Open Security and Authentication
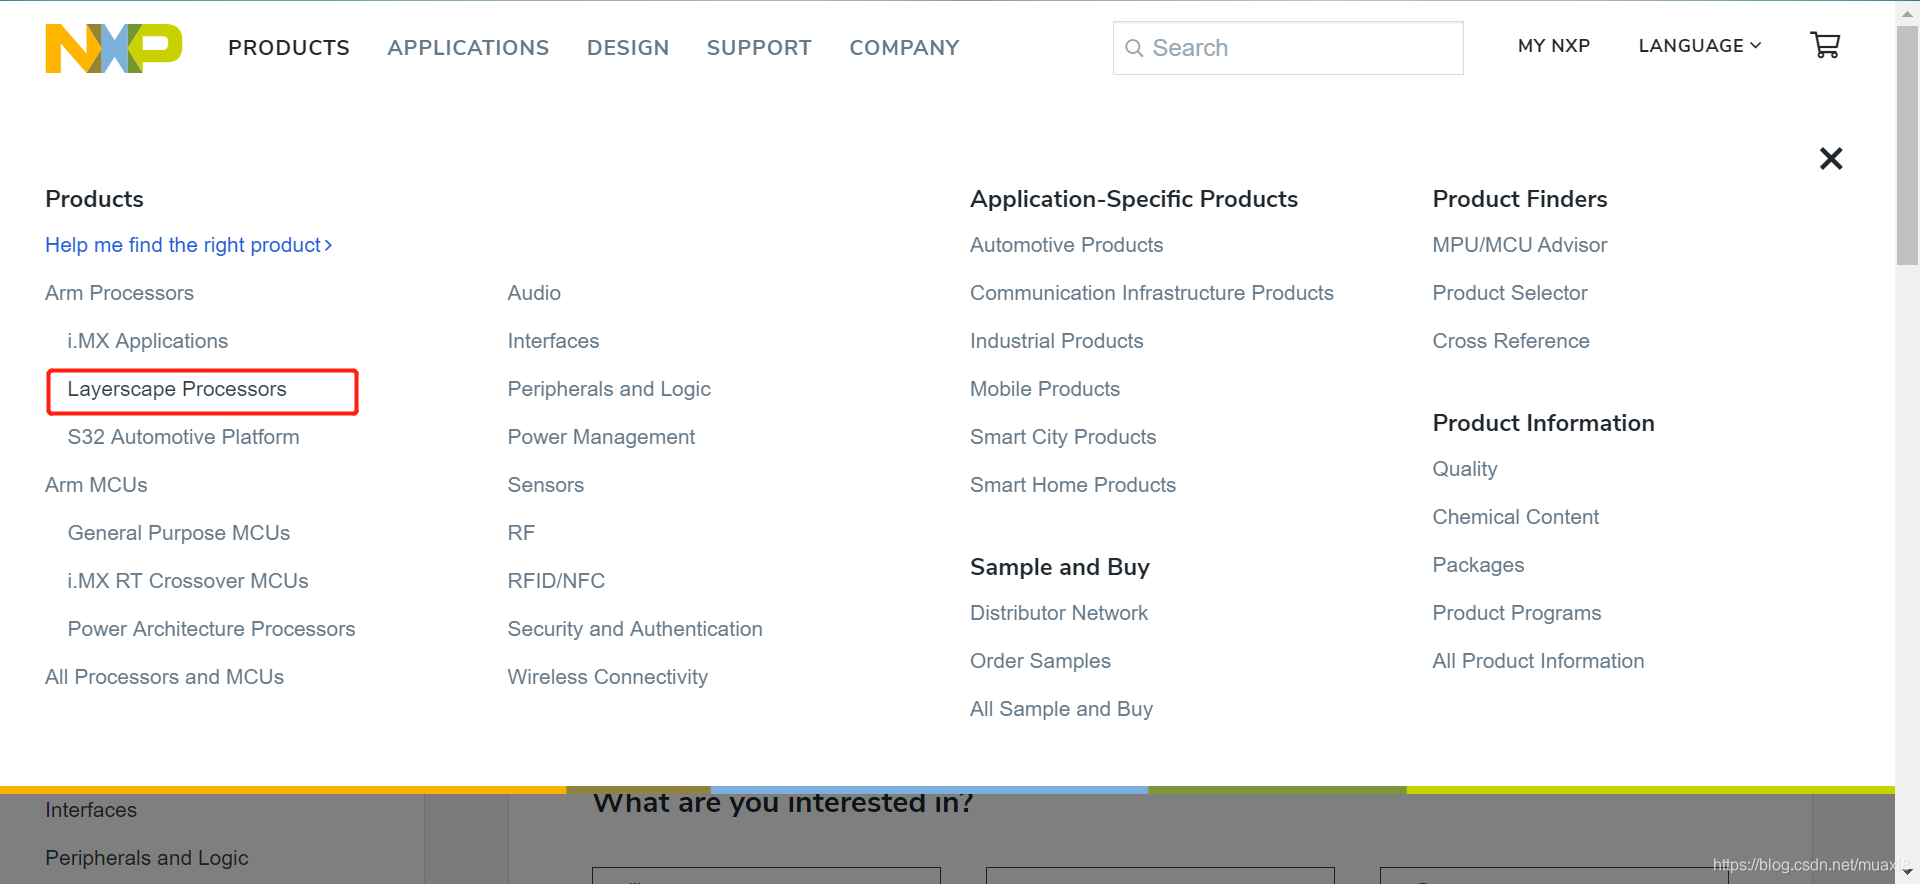1920x884 pixels. tap(635, 629)
